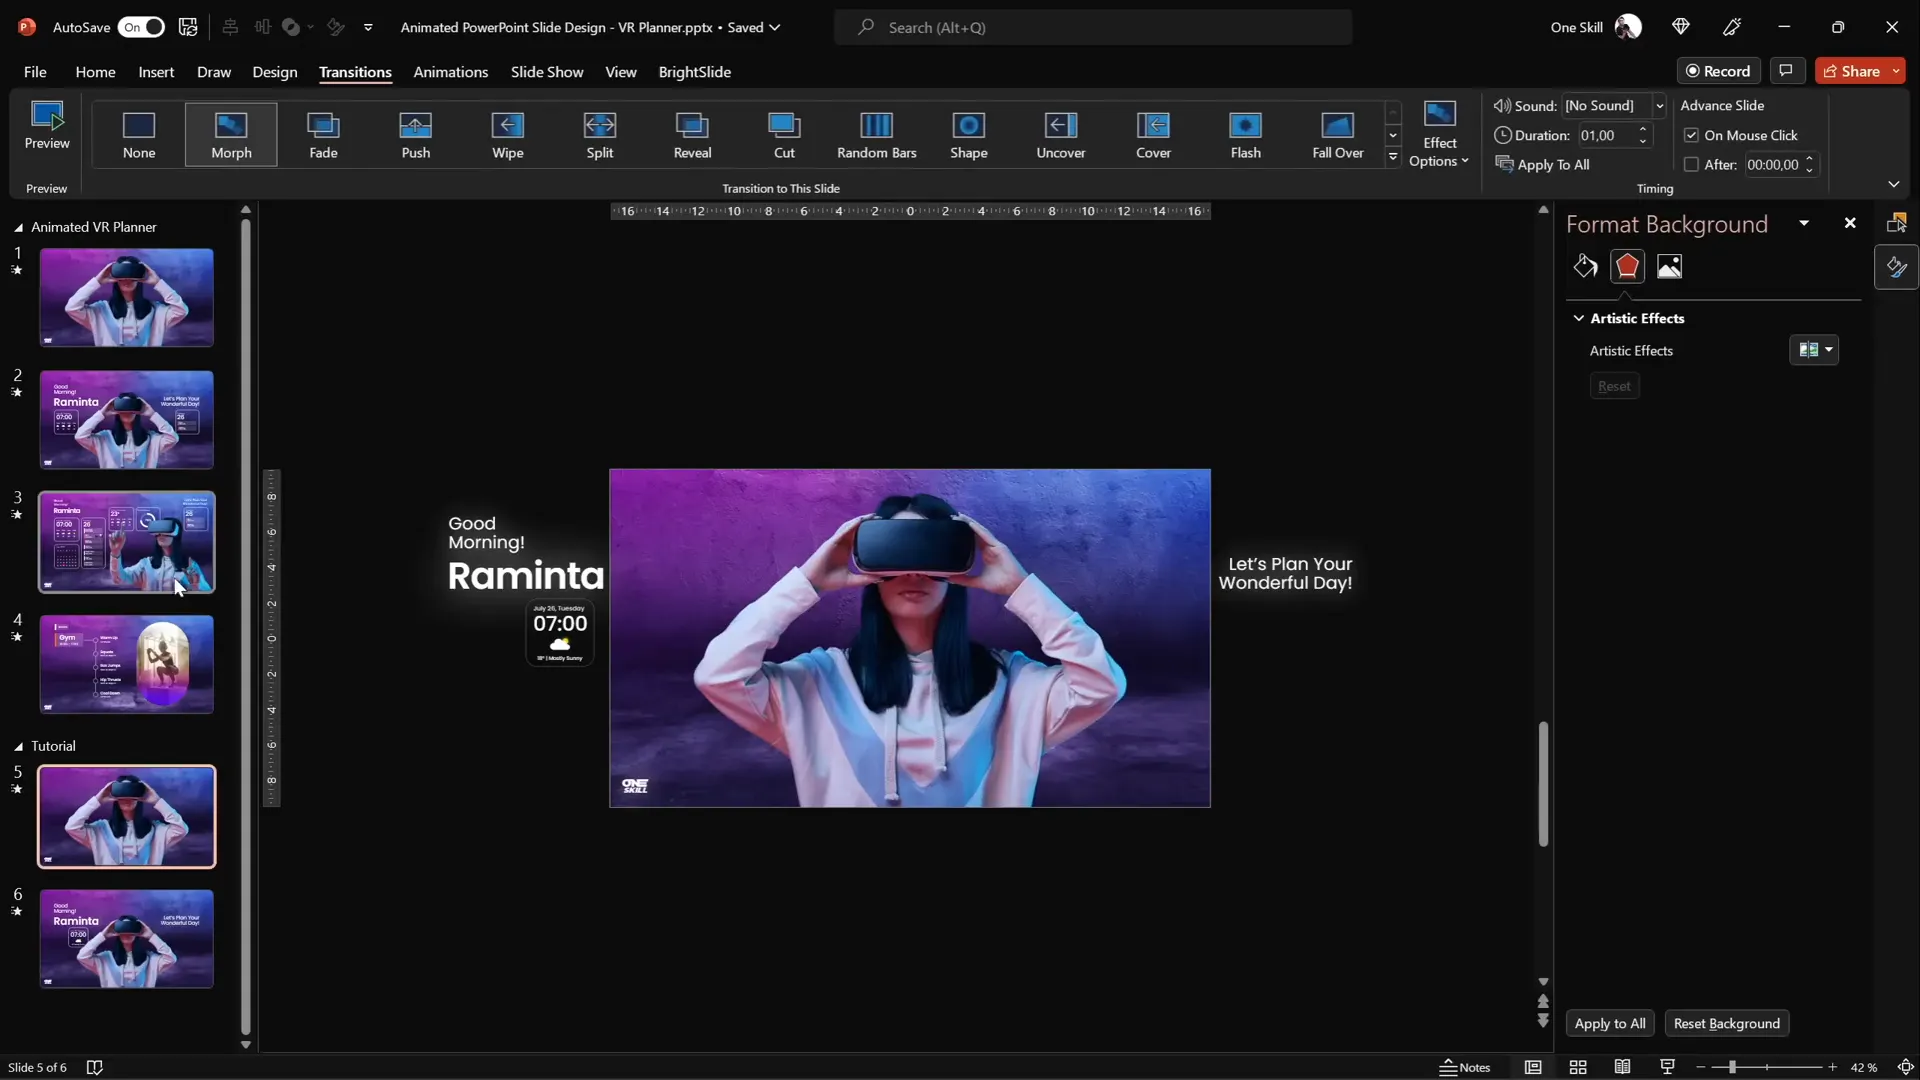The image size is (1920, 1080).
Task: Open the Comments pane icon
Action: 1786,71
